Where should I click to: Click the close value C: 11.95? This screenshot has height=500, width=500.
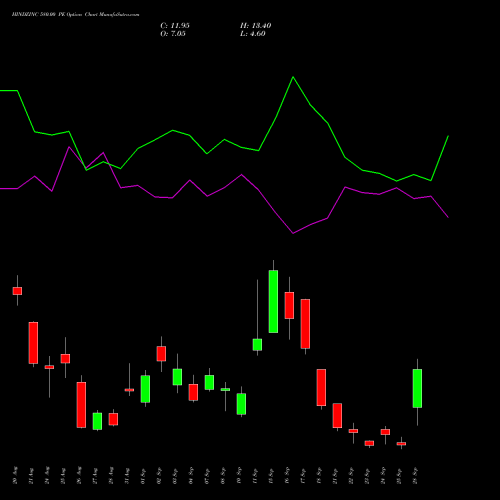(x=175, y=26)
